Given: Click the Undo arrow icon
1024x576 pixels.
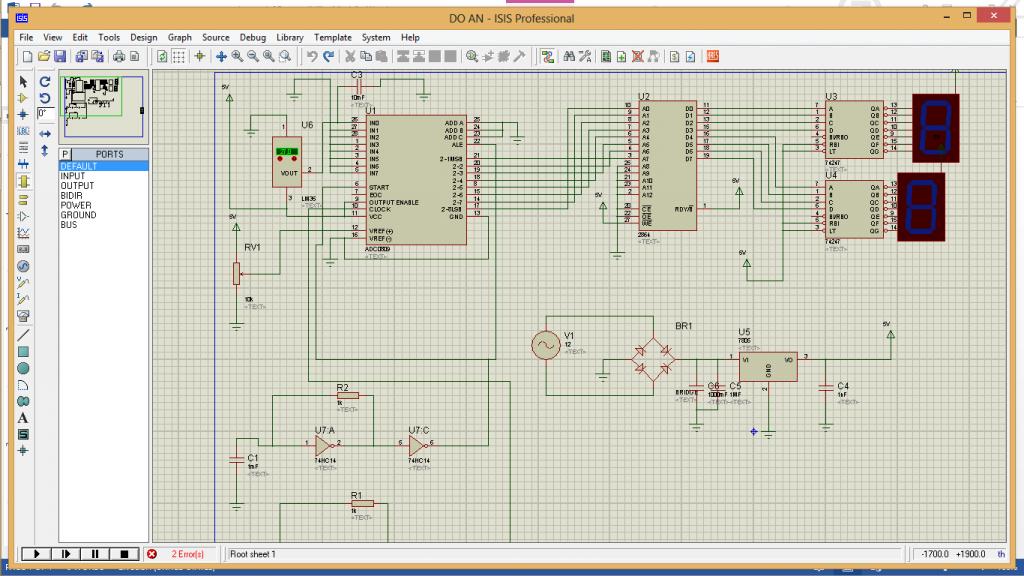Looking at the screenshot, I should coord(312,56).
